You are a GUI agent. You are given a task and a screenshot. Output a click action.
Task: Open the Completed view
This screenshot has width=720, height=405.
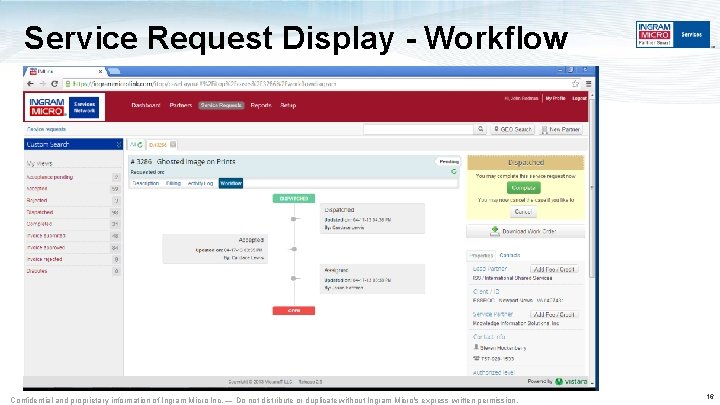pos(39,224)
